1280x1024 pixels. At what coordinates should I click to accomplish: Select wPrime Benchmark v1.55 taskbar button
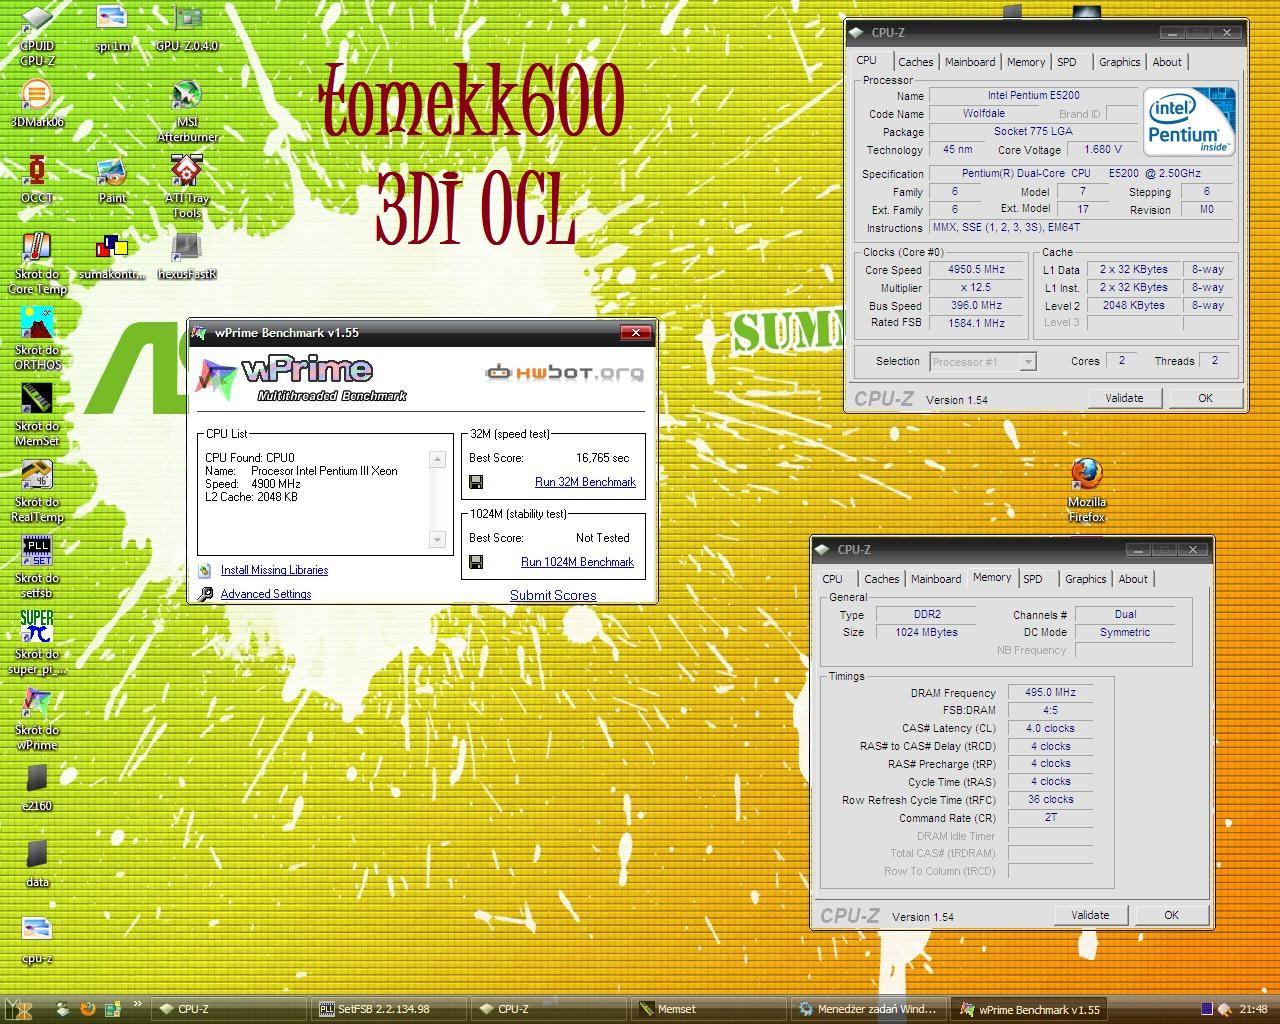coord(1029,1009)
